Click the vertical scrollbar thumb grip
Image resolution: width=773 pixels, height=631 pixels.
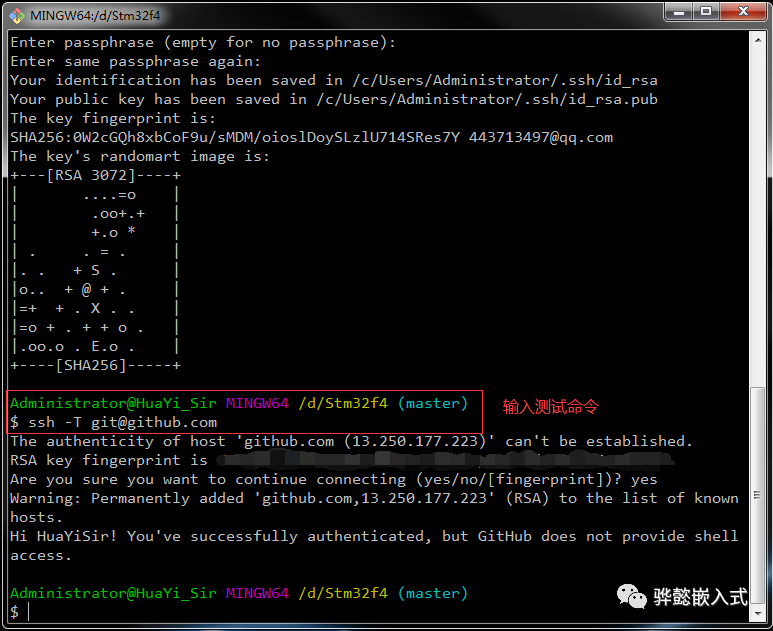tap(758, 495)
